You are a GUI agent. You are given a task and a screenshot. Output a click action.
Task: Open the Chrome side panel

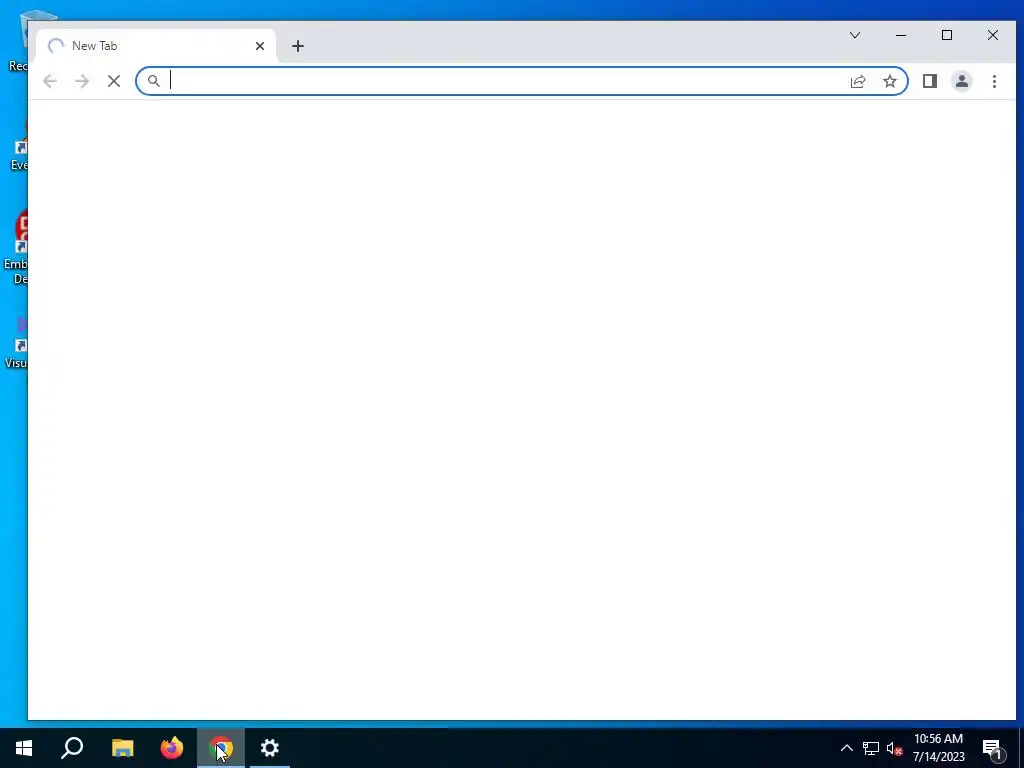pos(929,81)
